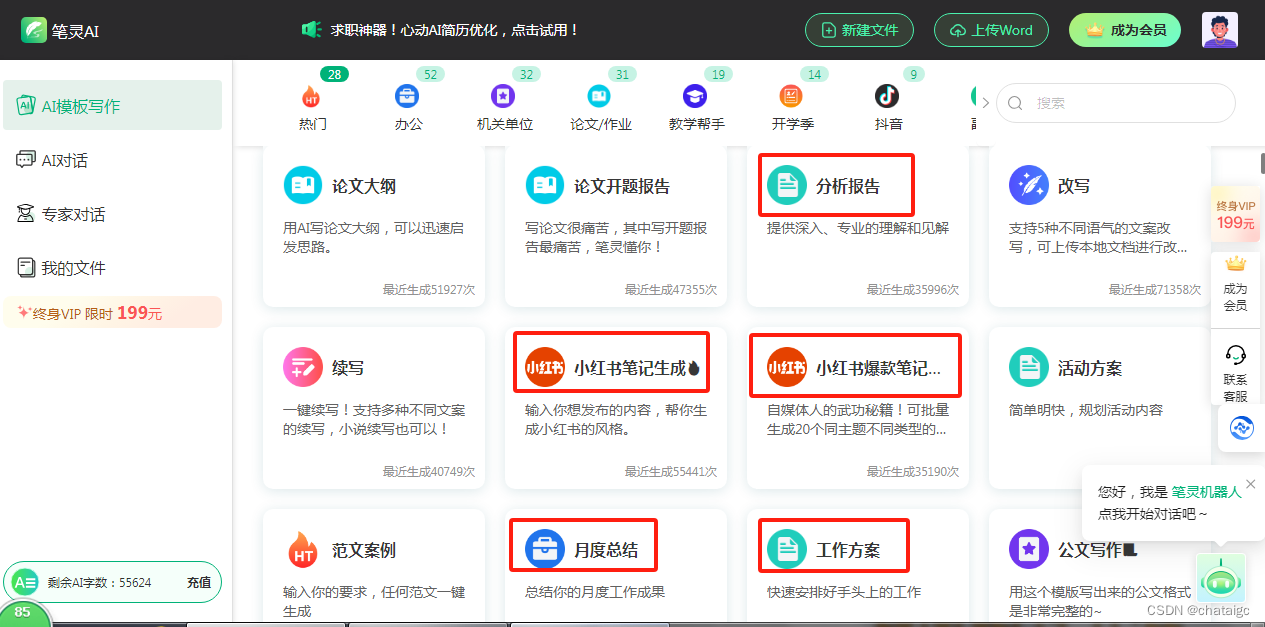1265x627 pixels.
Task: Click the 续写 card title
Action: [x=348, y=368]
